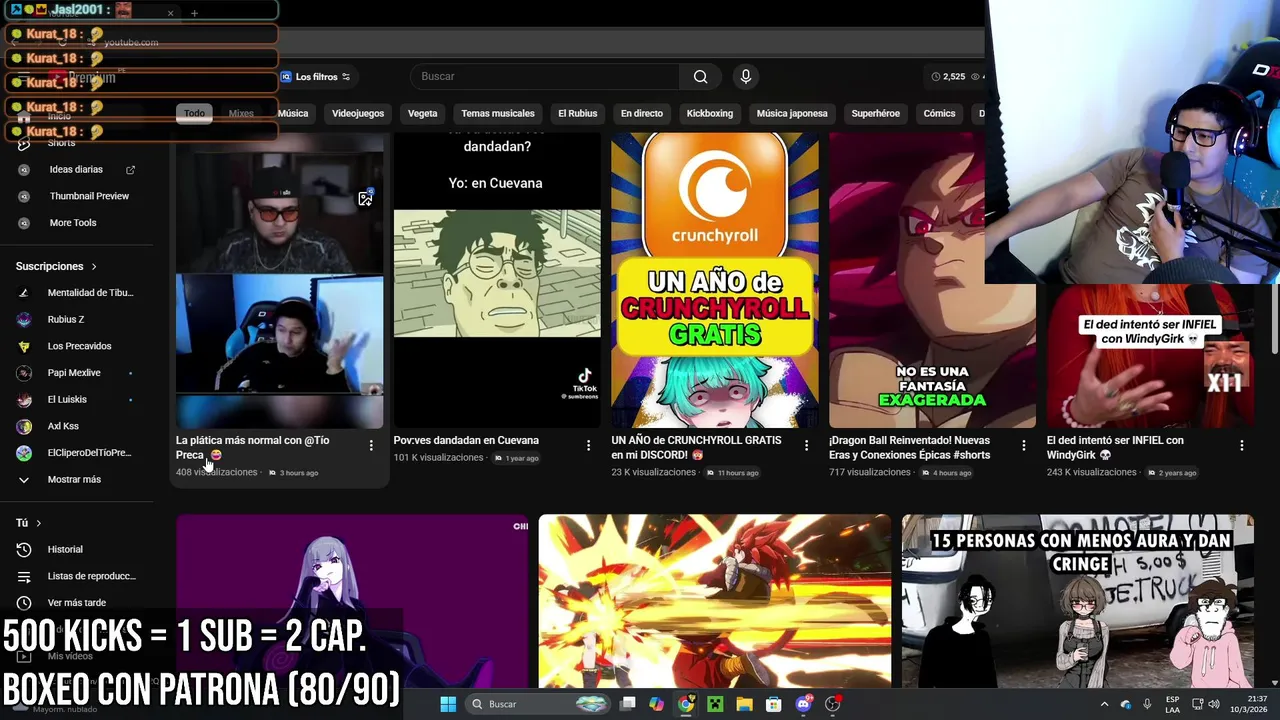
Task: Open ¡Dragon Ball Reinventado! video title
Action: click(910, 447)
